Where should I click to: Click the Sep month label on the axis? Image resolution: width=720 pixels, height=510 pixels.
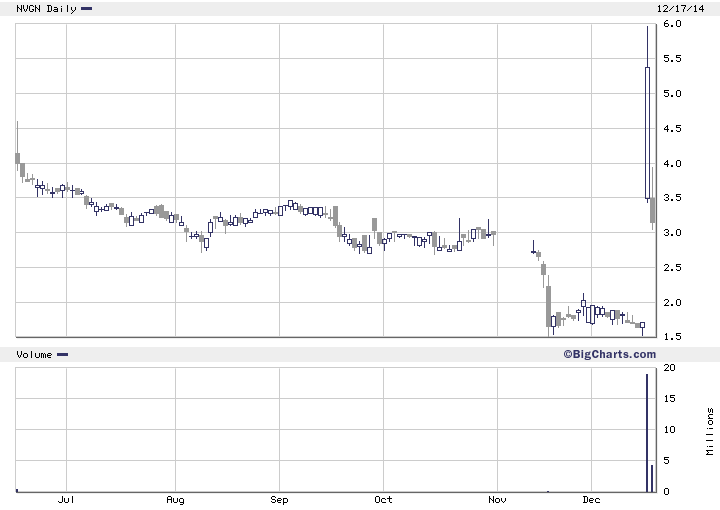279,500
